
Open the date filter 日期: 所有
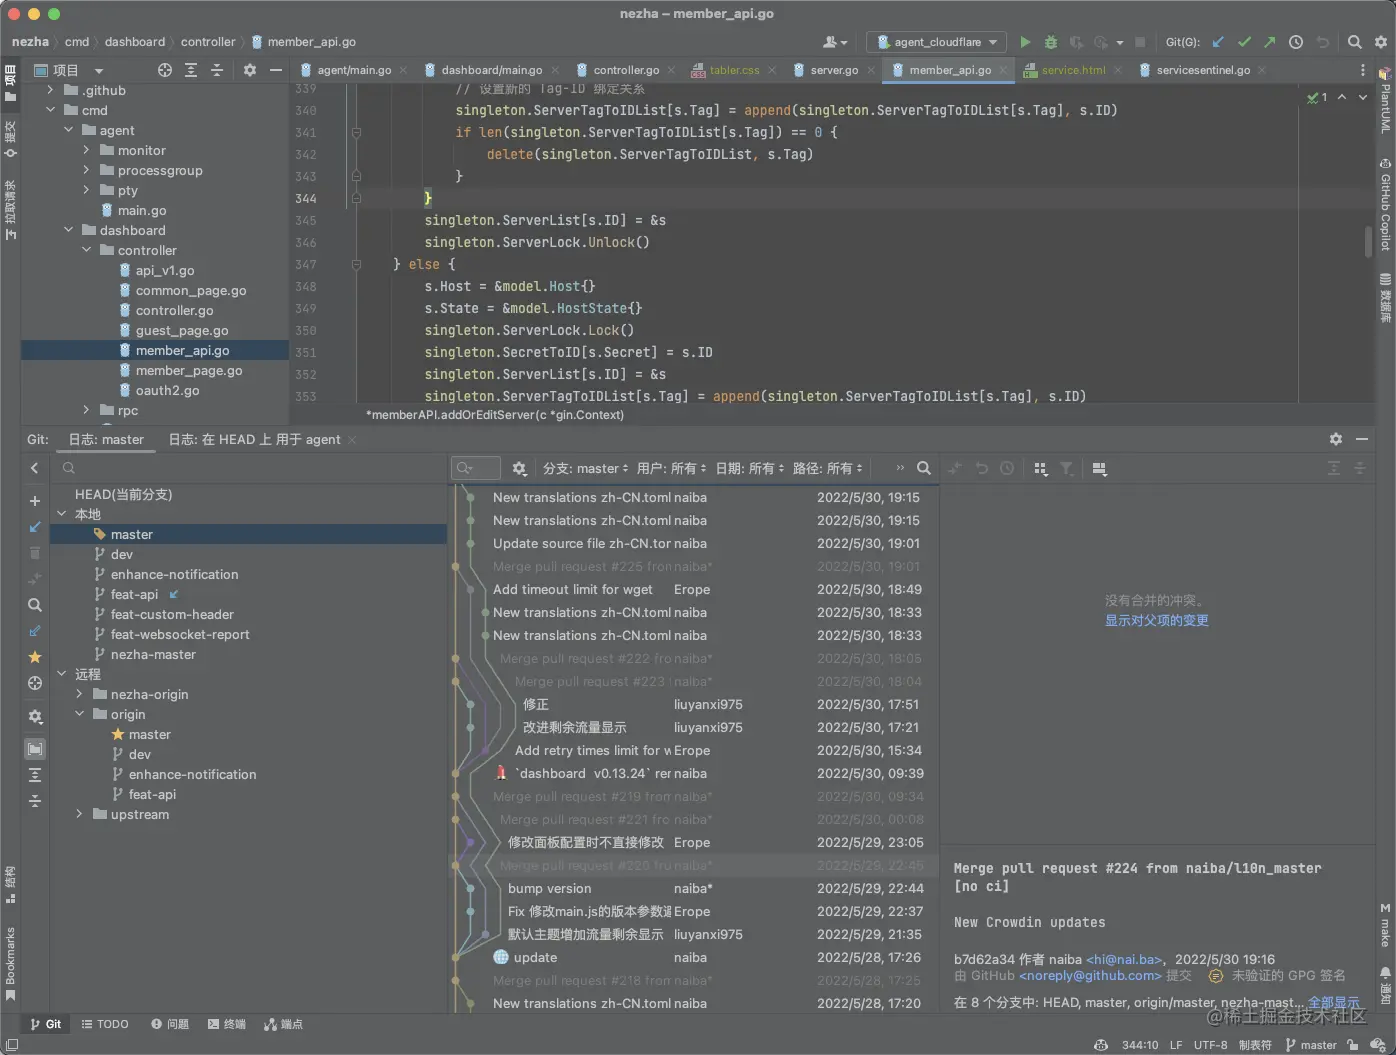pyautogui.click(x=750, y=468)
